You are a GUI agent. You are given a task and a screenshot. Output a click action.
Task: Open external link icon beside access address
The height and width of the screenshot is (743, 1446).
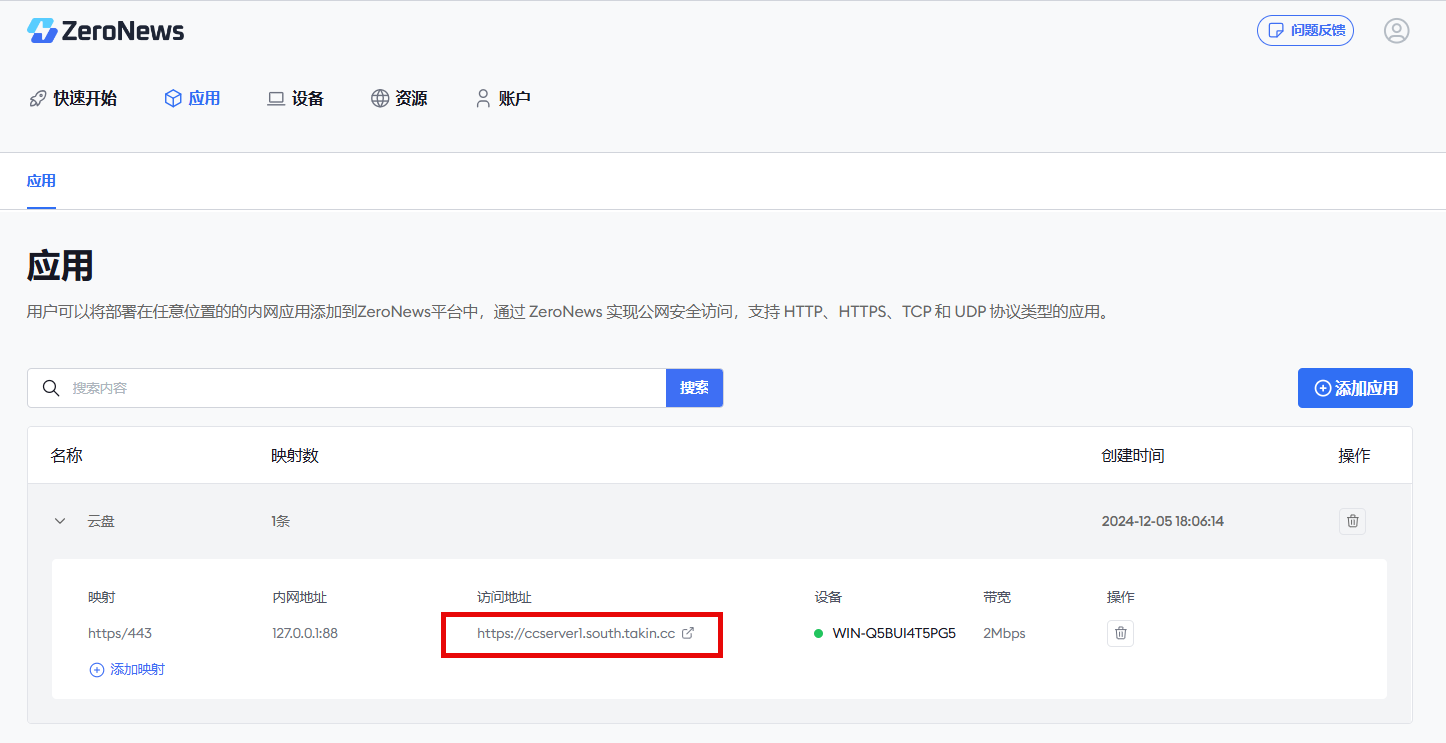(x=688, y=633)
